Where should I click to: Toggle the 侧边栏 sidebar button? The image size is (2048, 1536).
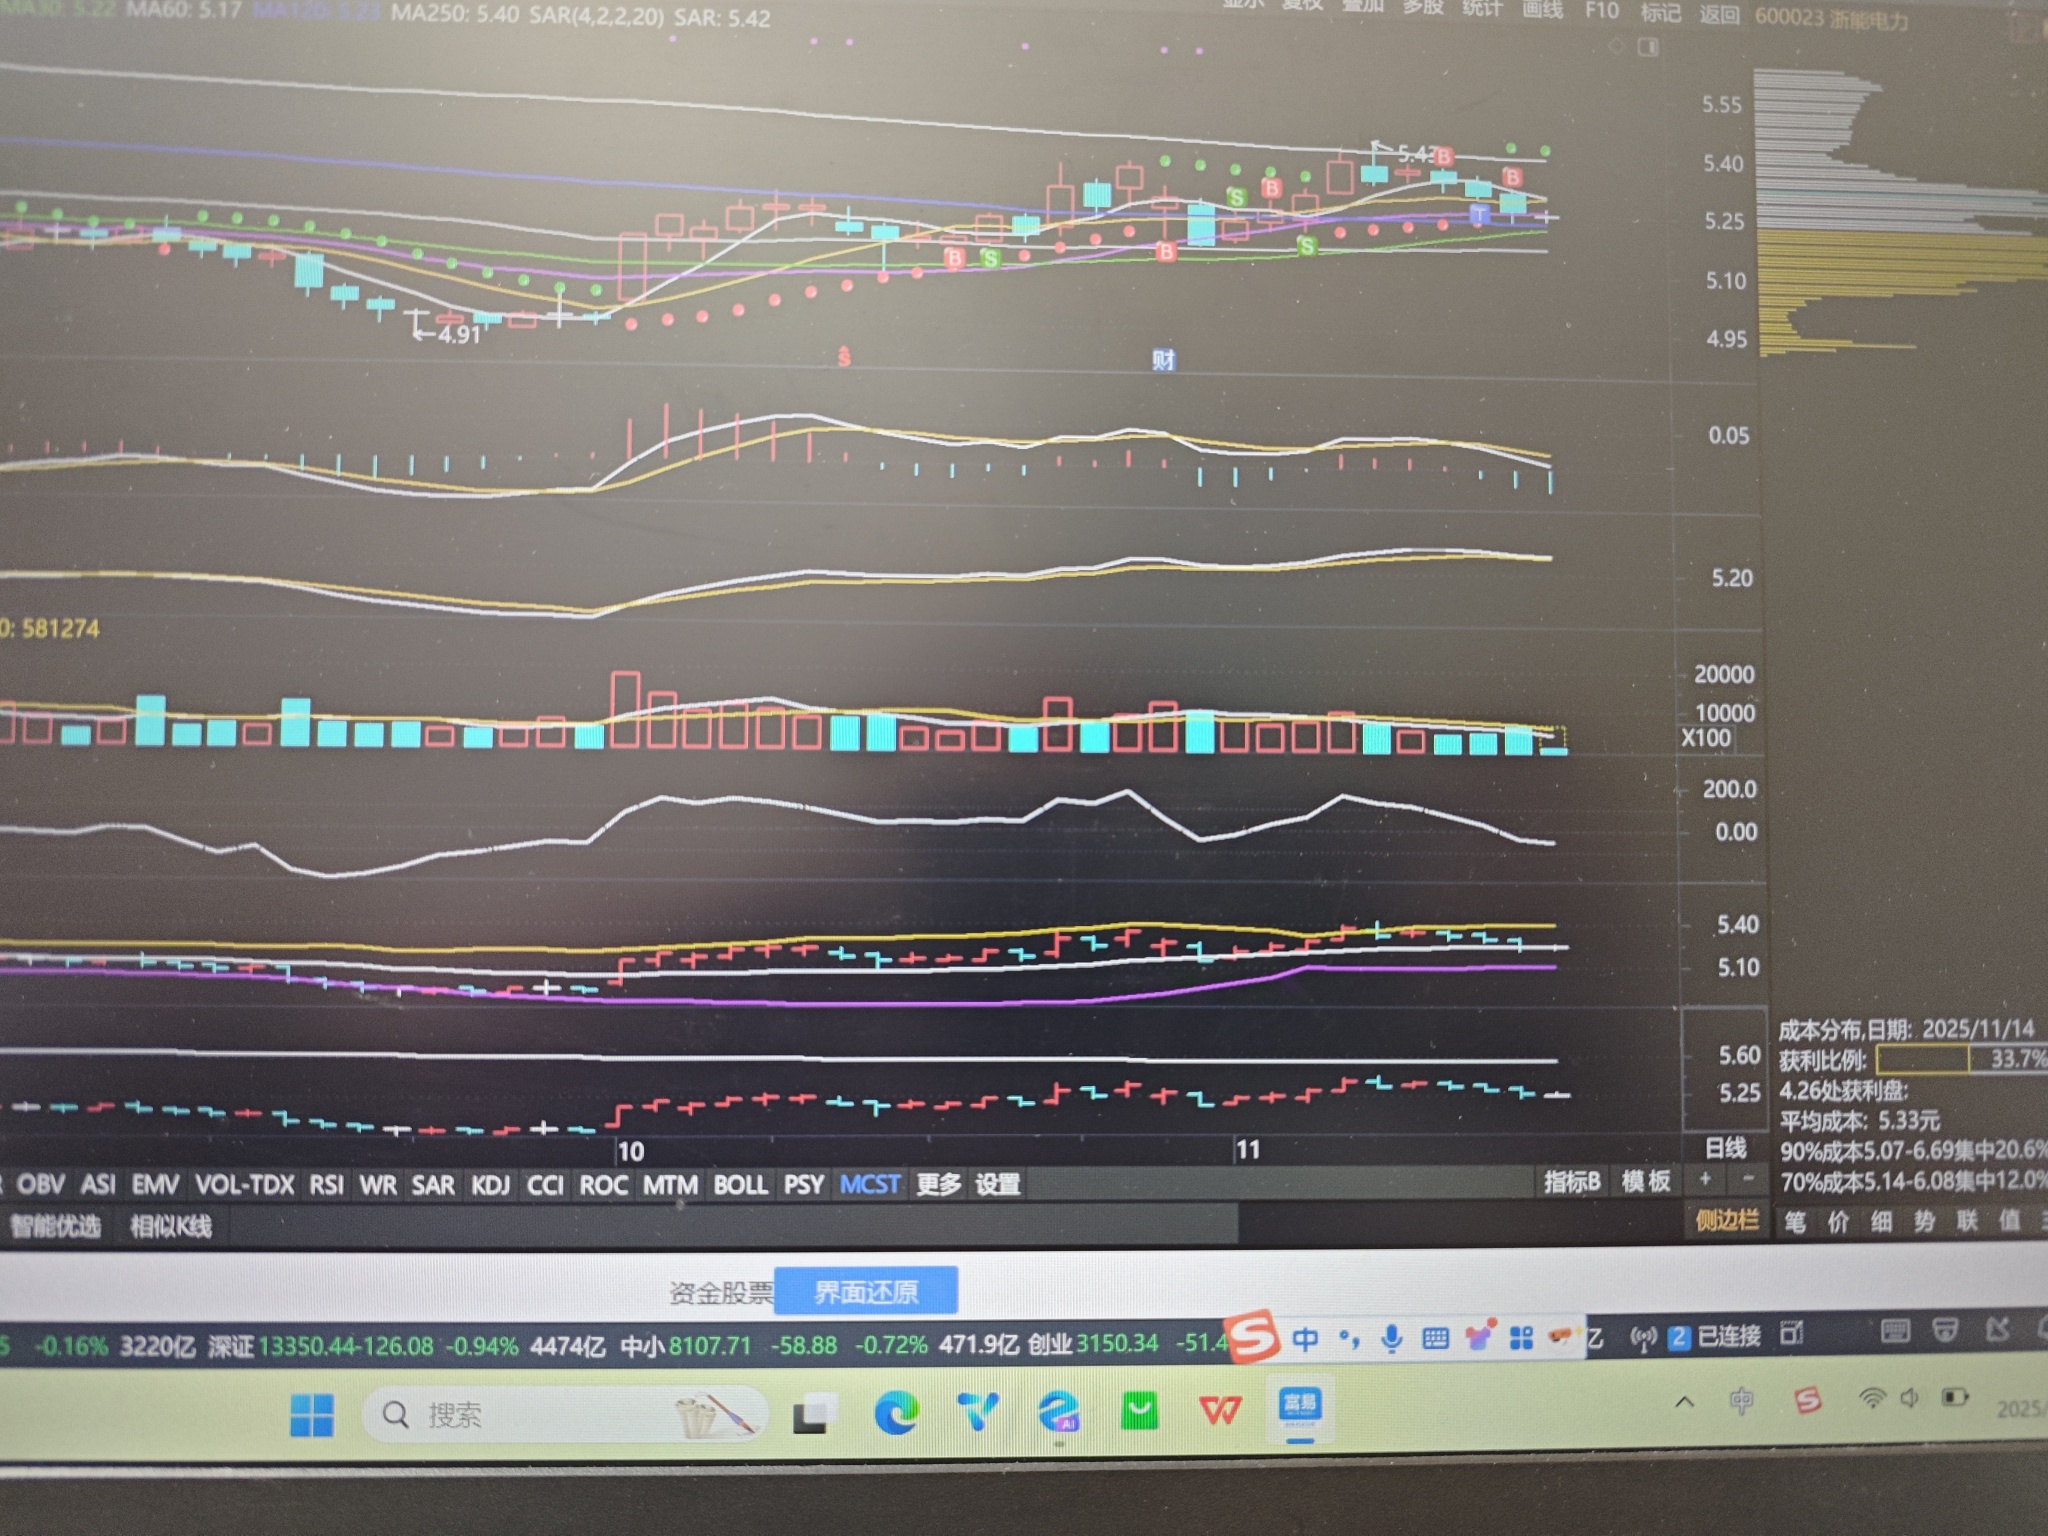tap(1726, 1219)
